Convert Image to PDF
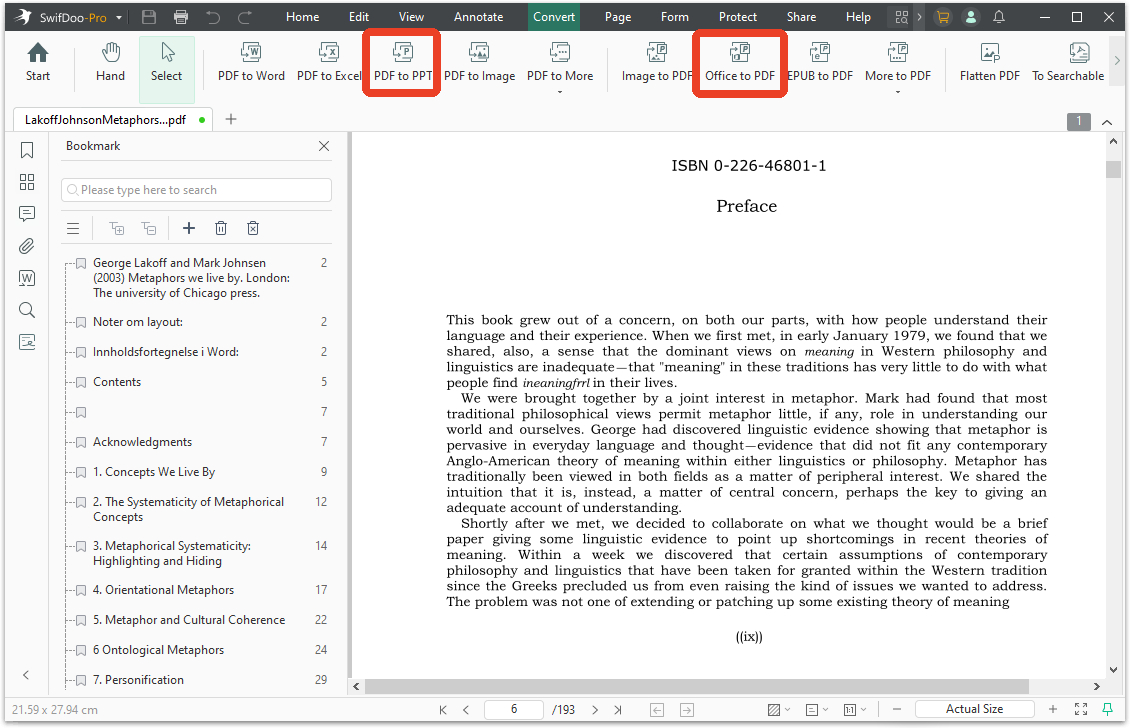Screen dimensions: 1130x728 657,63
